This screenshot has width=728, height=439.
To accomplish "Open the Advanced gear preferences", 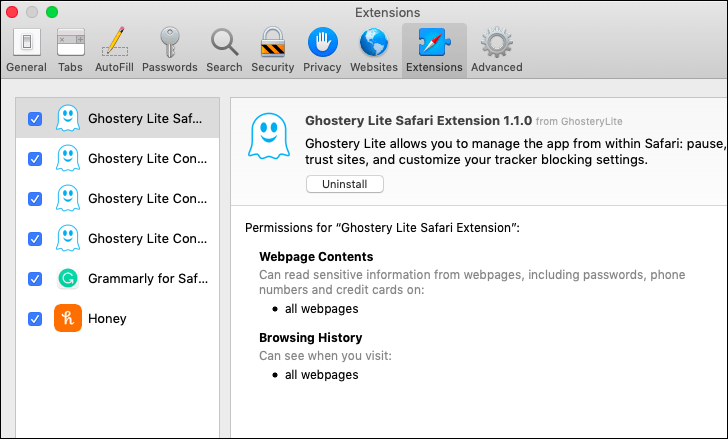I will point(496,50).
